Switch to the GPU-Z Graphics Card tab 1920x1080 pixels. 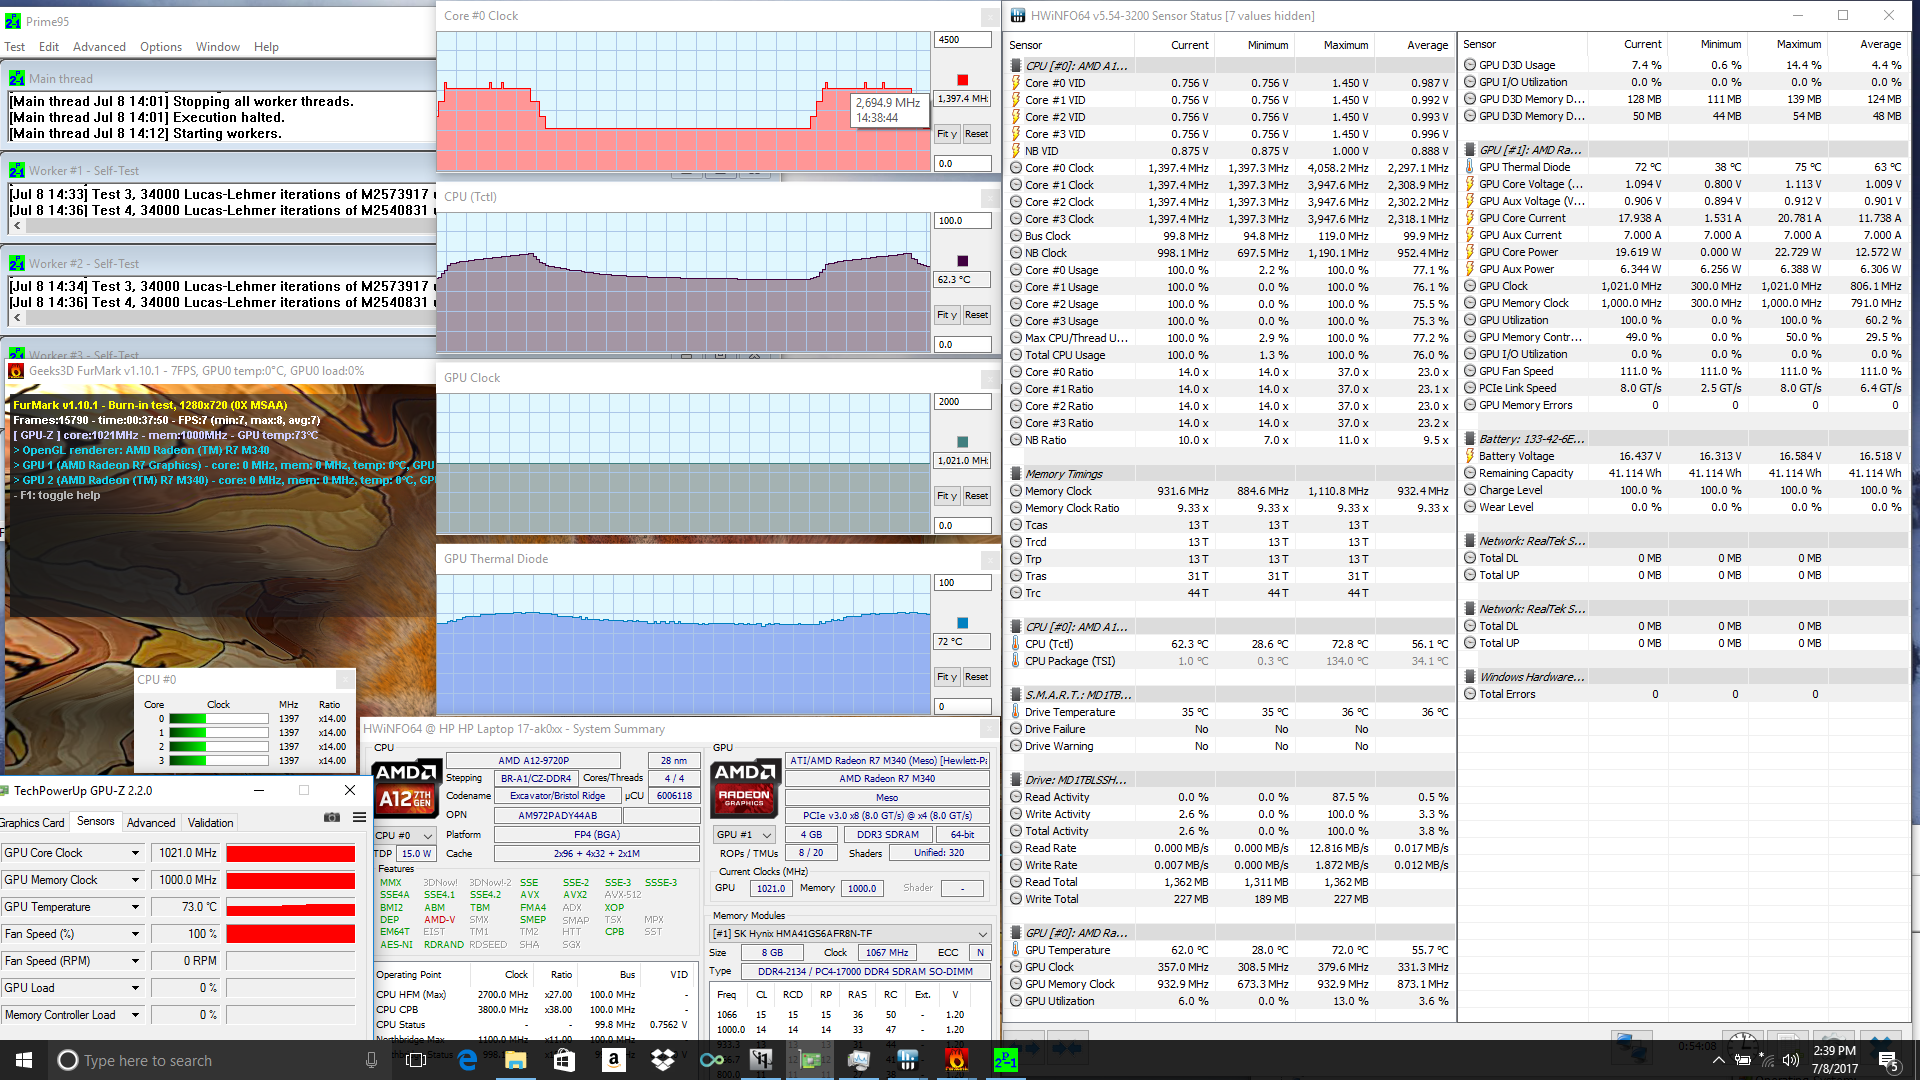tap(32, 823)
